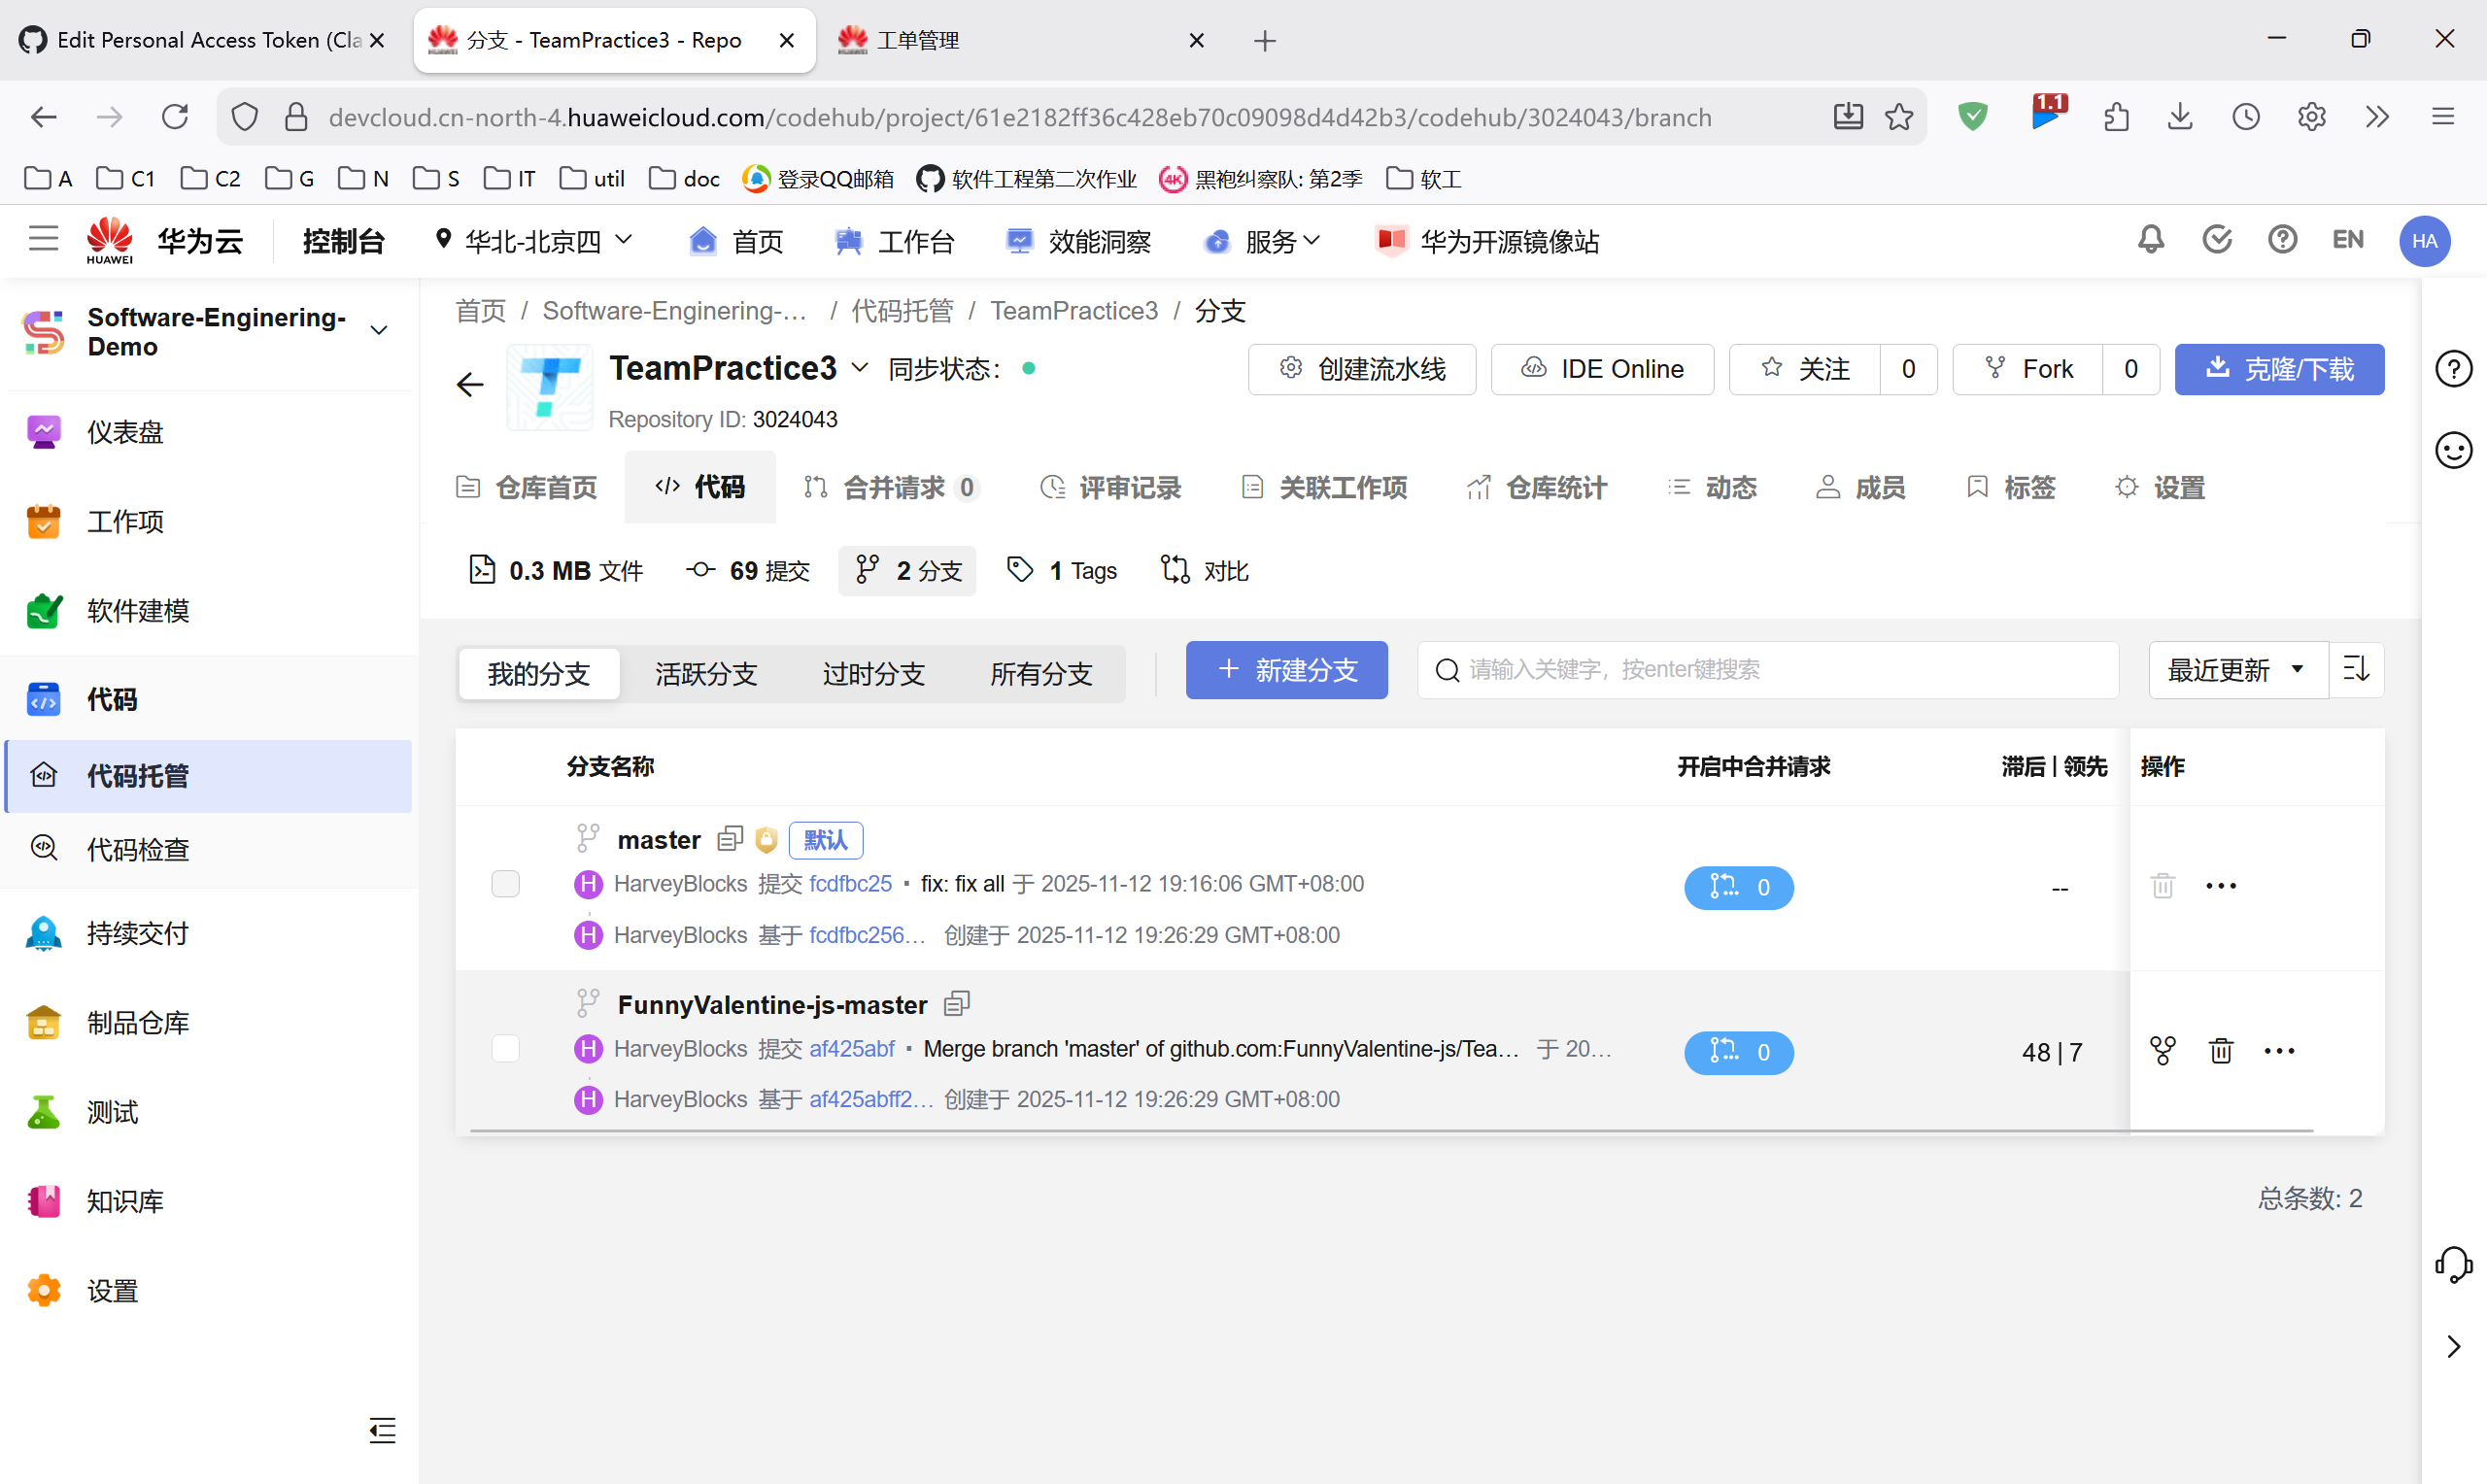This screenshot has width=2487, height=1484.
Task: Check the master branch checkbox
Action: click(x=505, y=883)
